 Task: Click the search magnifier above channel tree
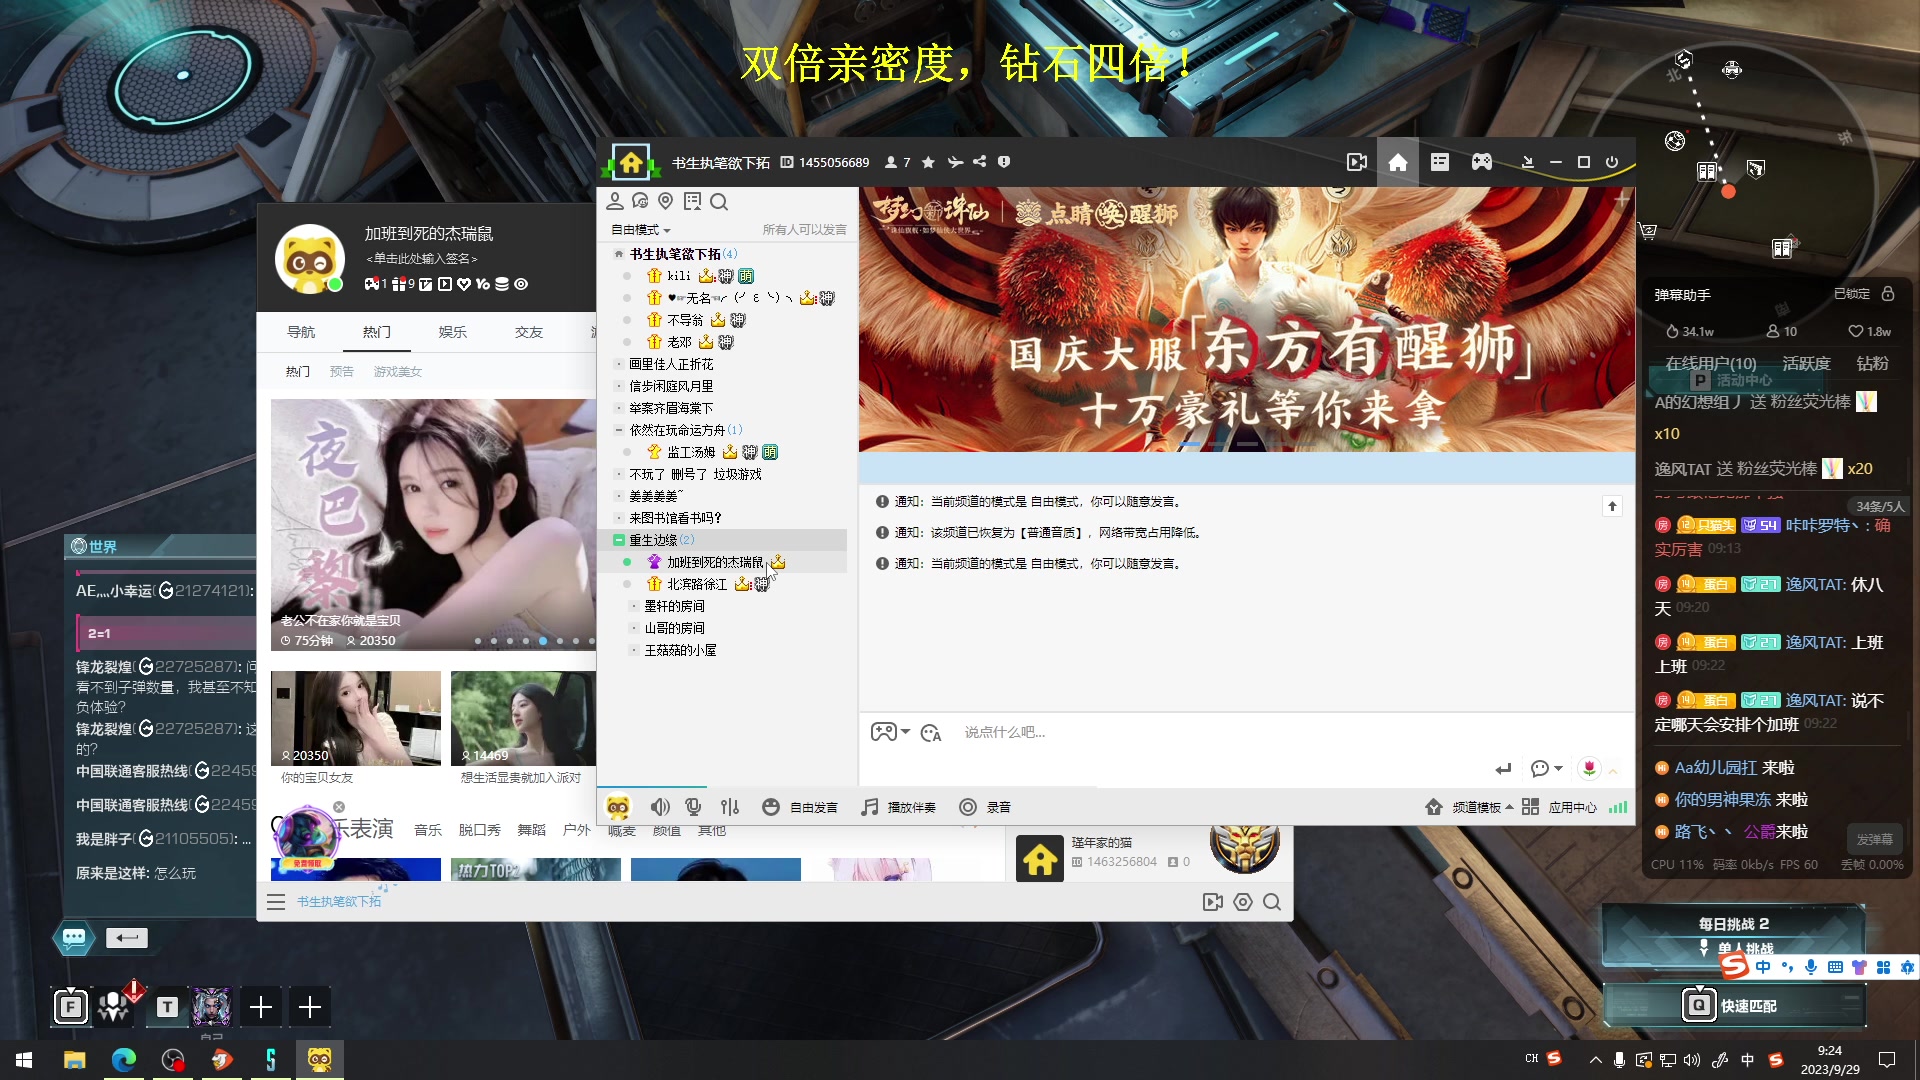point(719,202)
